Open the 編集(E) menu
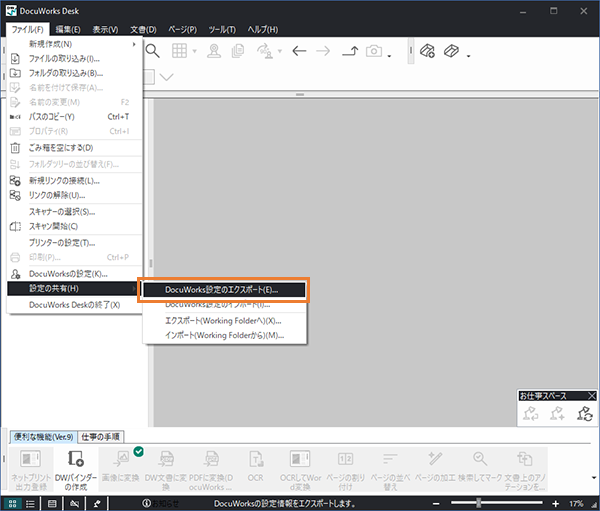The height and width of the screenshot is (511, 600). coord(68,29)
